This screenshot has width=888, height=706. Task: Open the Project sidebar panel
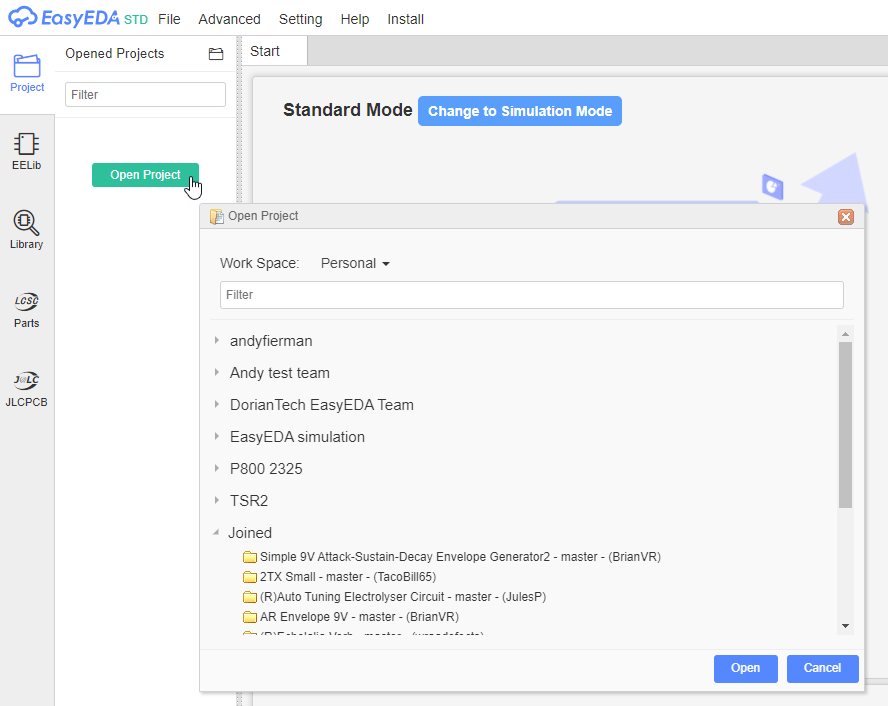pyautogui.click(x=27, y=73)
